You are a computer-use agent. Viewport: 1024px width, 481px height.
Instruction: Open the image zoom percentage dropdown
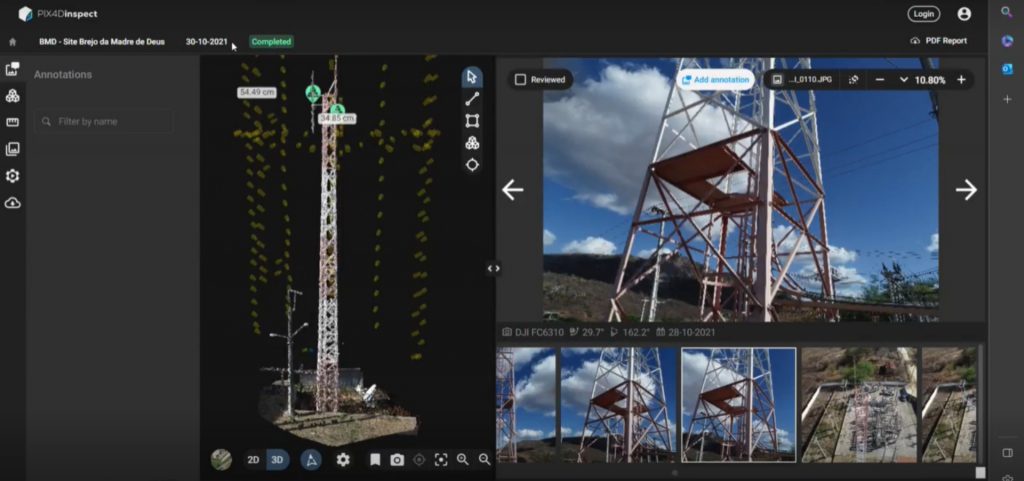(x=904, y=79)
